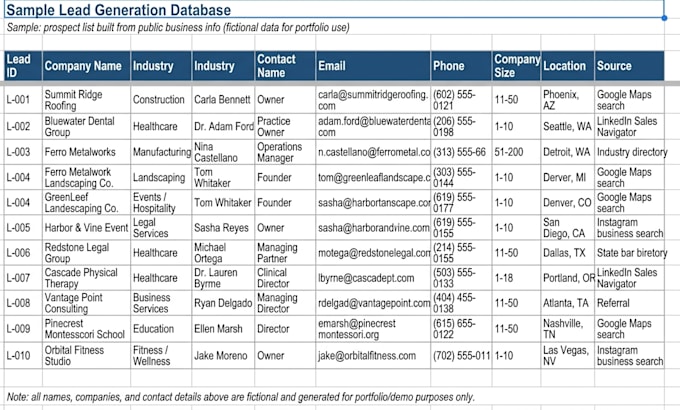Viewport: 680px width, 410px height.
Task: Select the 'Vantage Point Consulting' cell
Action: click(86, 303)
